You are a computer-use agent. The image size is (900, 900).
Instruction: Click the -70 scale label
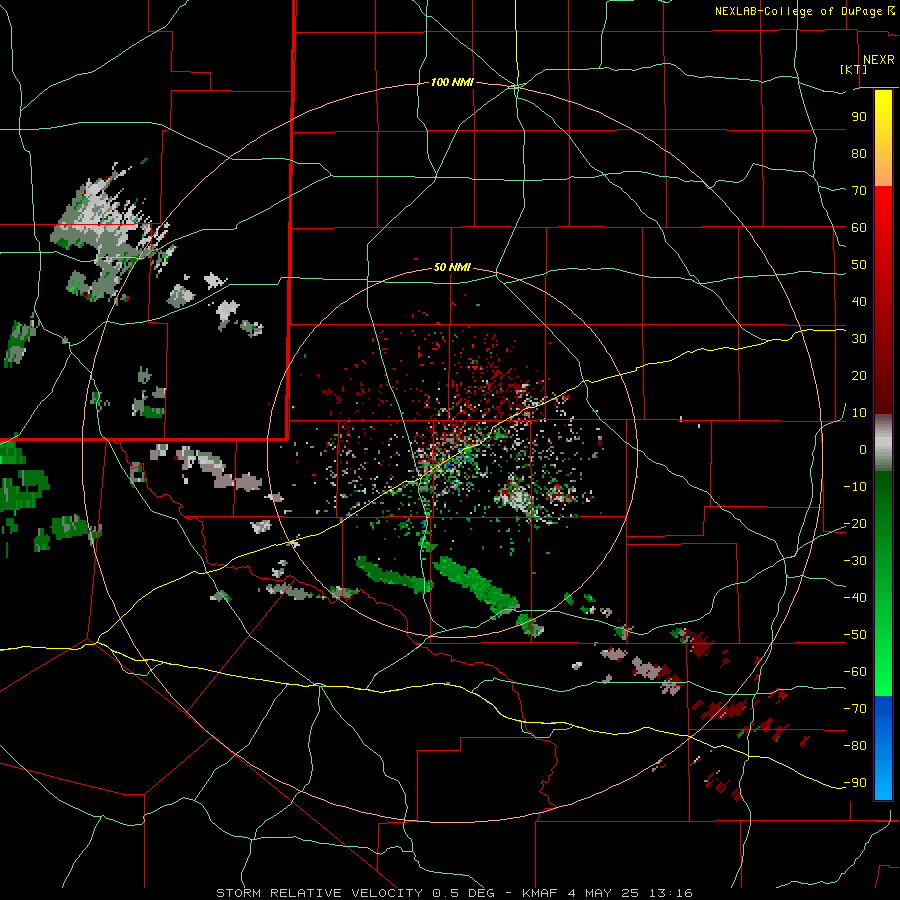coord(855,709)
